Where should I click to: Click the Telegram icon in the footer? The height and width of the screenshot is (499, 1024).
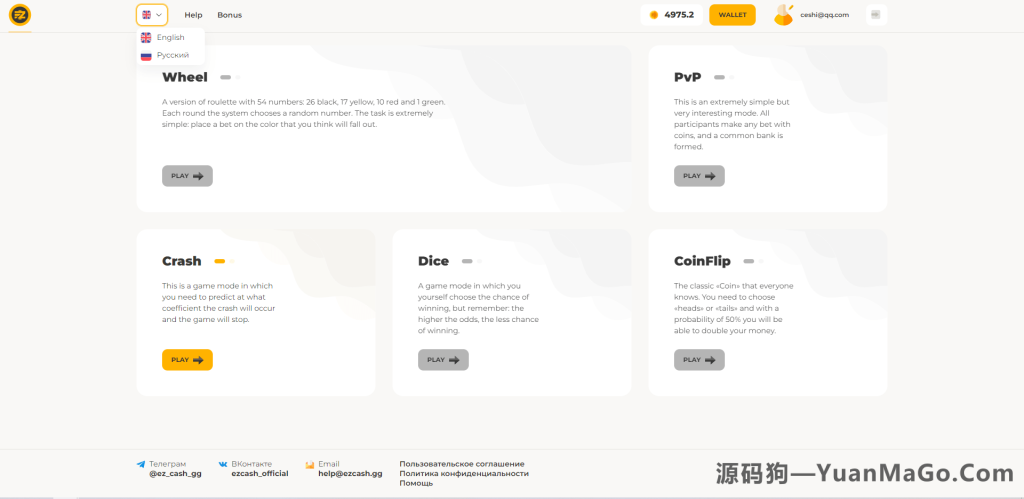click(141, 464)
